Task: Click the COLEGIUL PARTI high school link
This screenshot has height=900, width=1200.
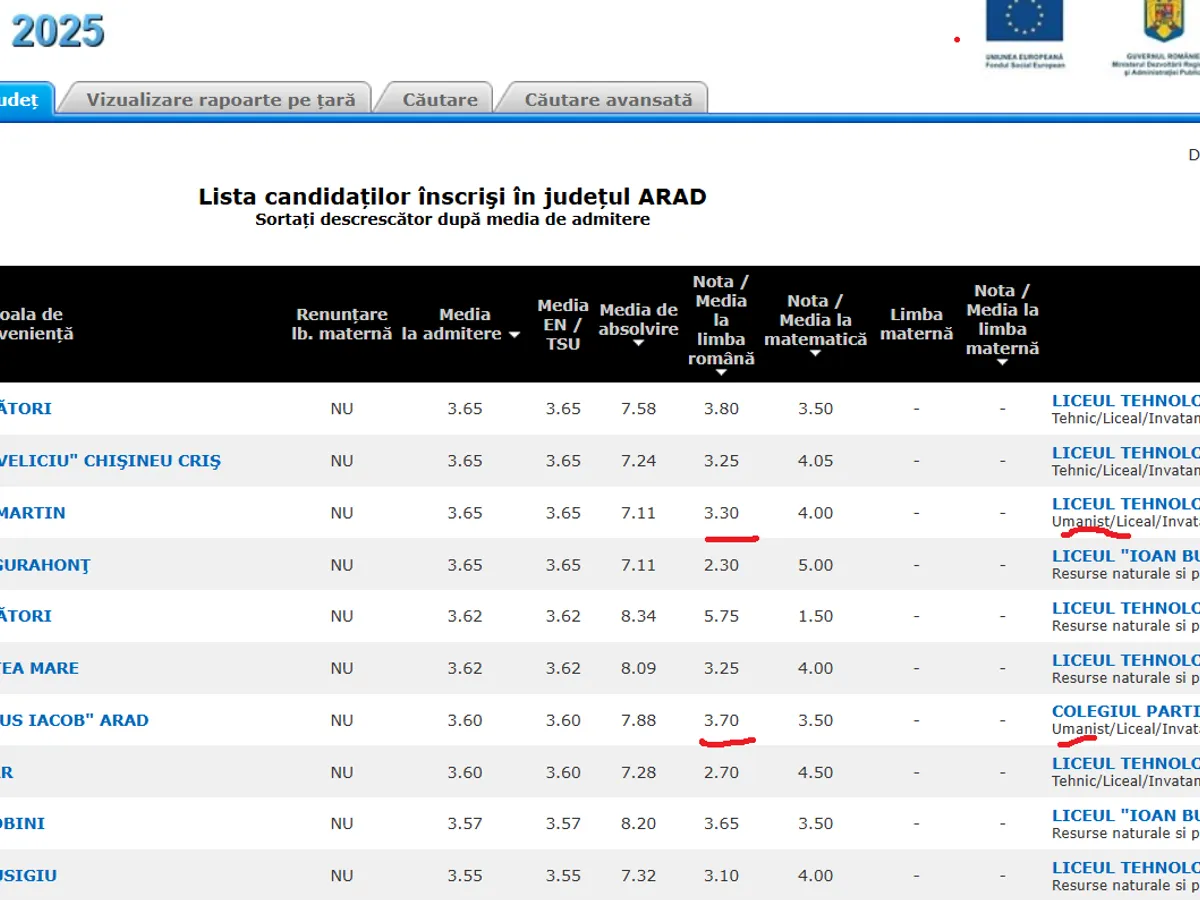Action: (1125, 711)
